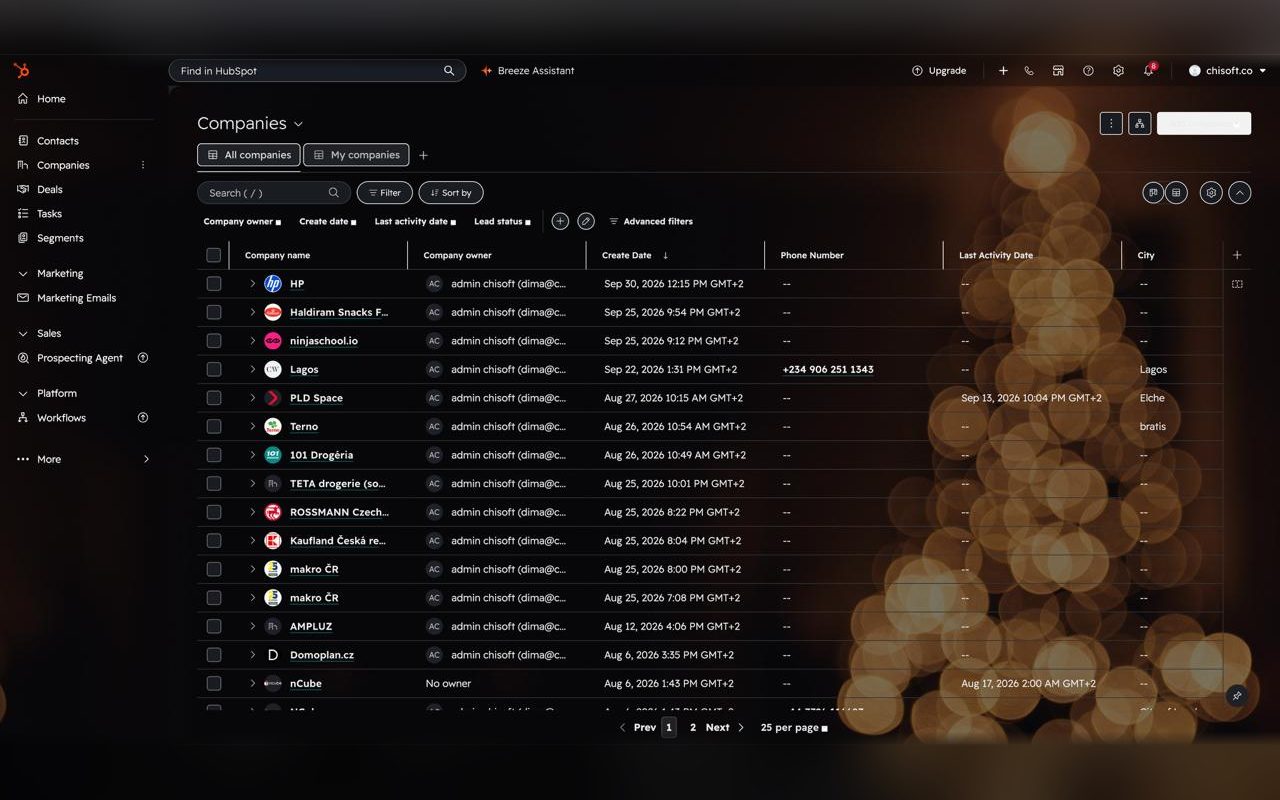This screenshot has width=1280, height=800.
Task: Select the All companies tab
Action: [x=249, y=155]
